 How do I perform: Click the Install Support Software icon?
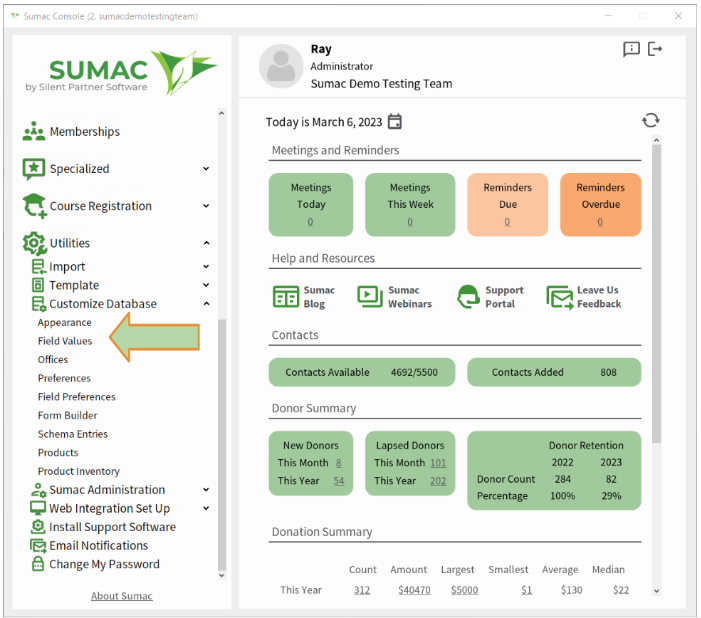coord(38,527)
